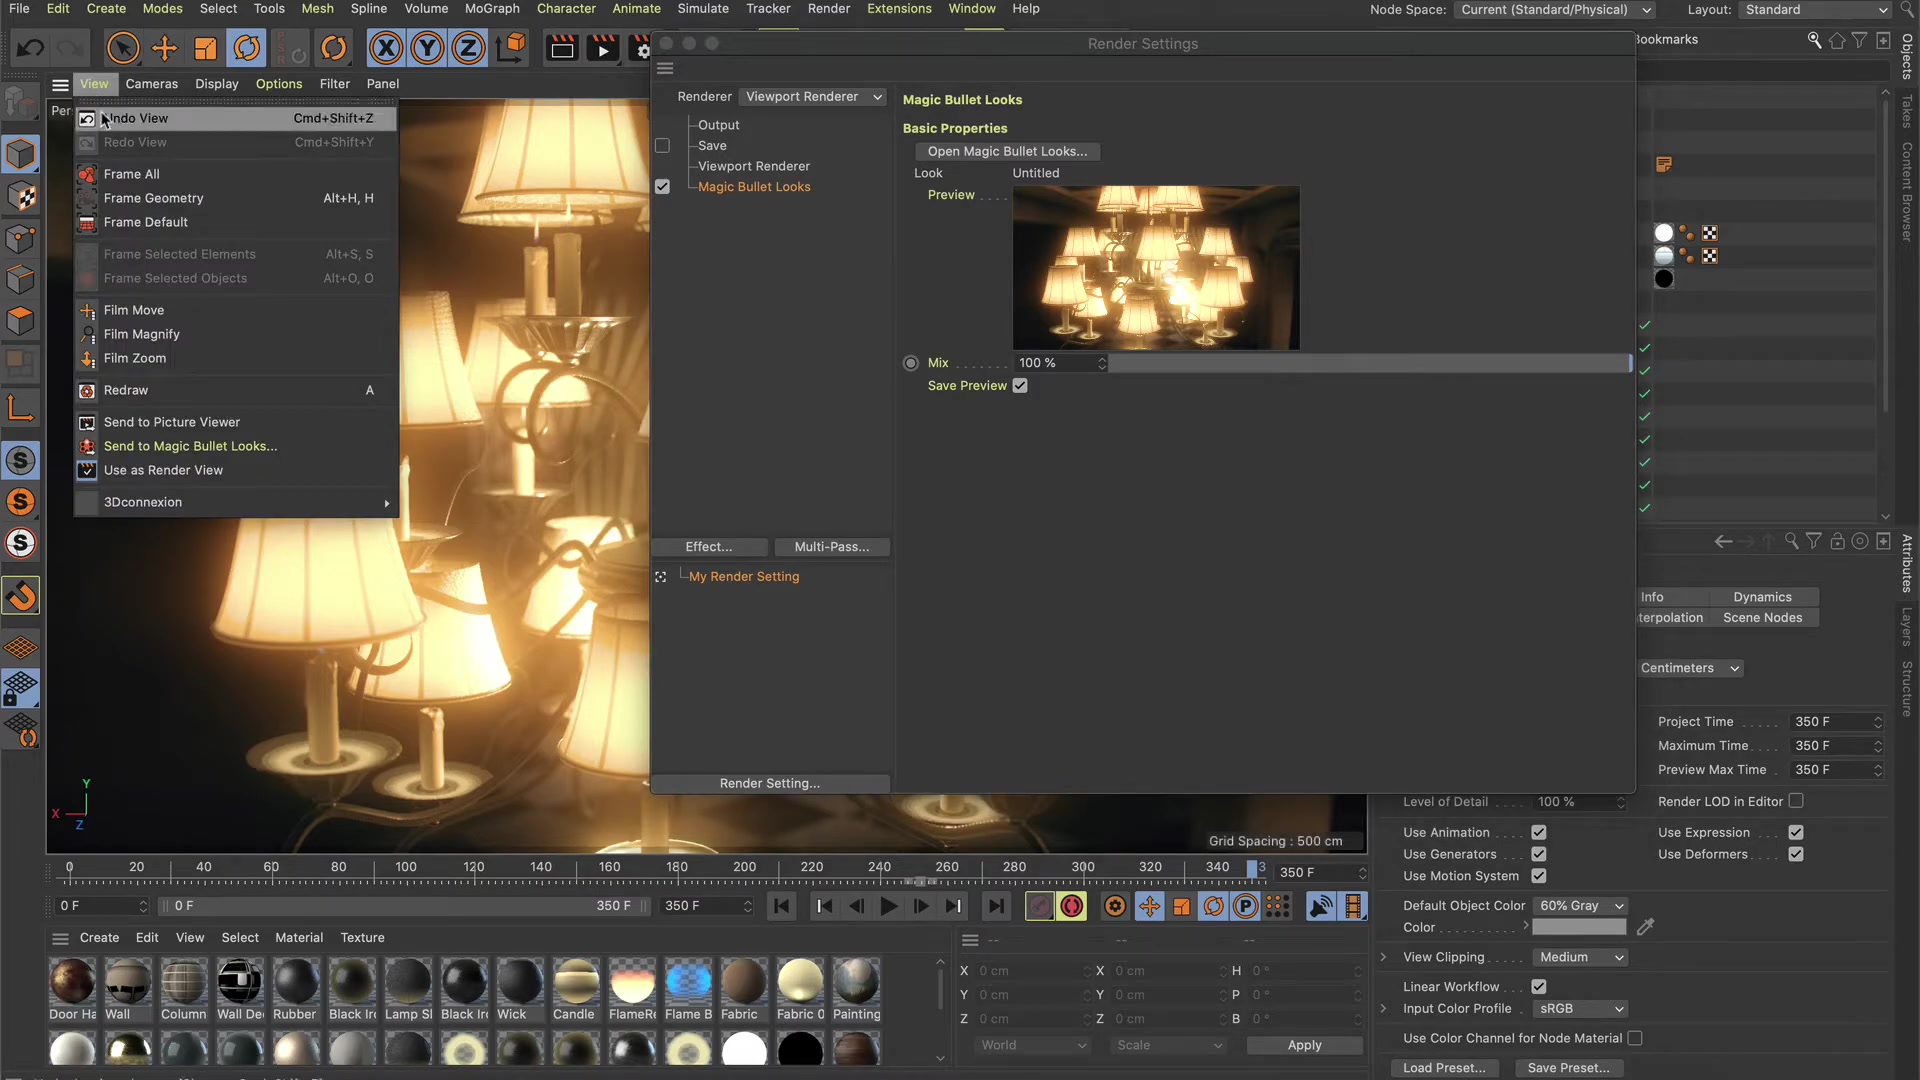1920x1080 pixels.
Task: Activate the Rotate tool
Action: pos(247,47)
